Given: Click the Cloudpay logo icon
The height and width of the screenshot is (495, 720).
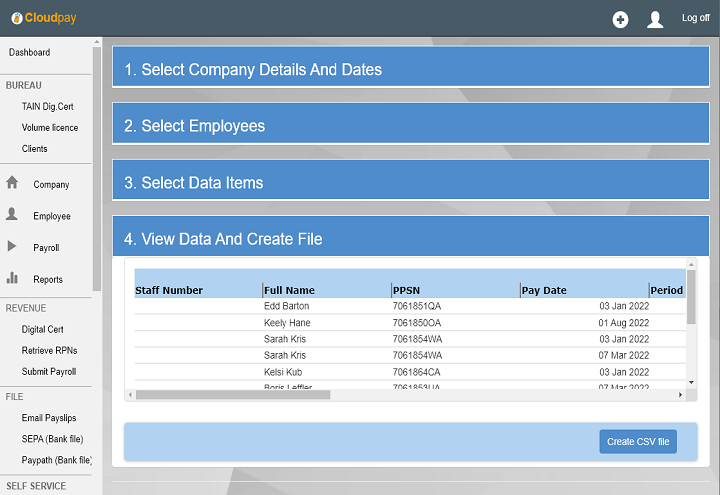Looking at the screenshot, I should click(17, 18).
